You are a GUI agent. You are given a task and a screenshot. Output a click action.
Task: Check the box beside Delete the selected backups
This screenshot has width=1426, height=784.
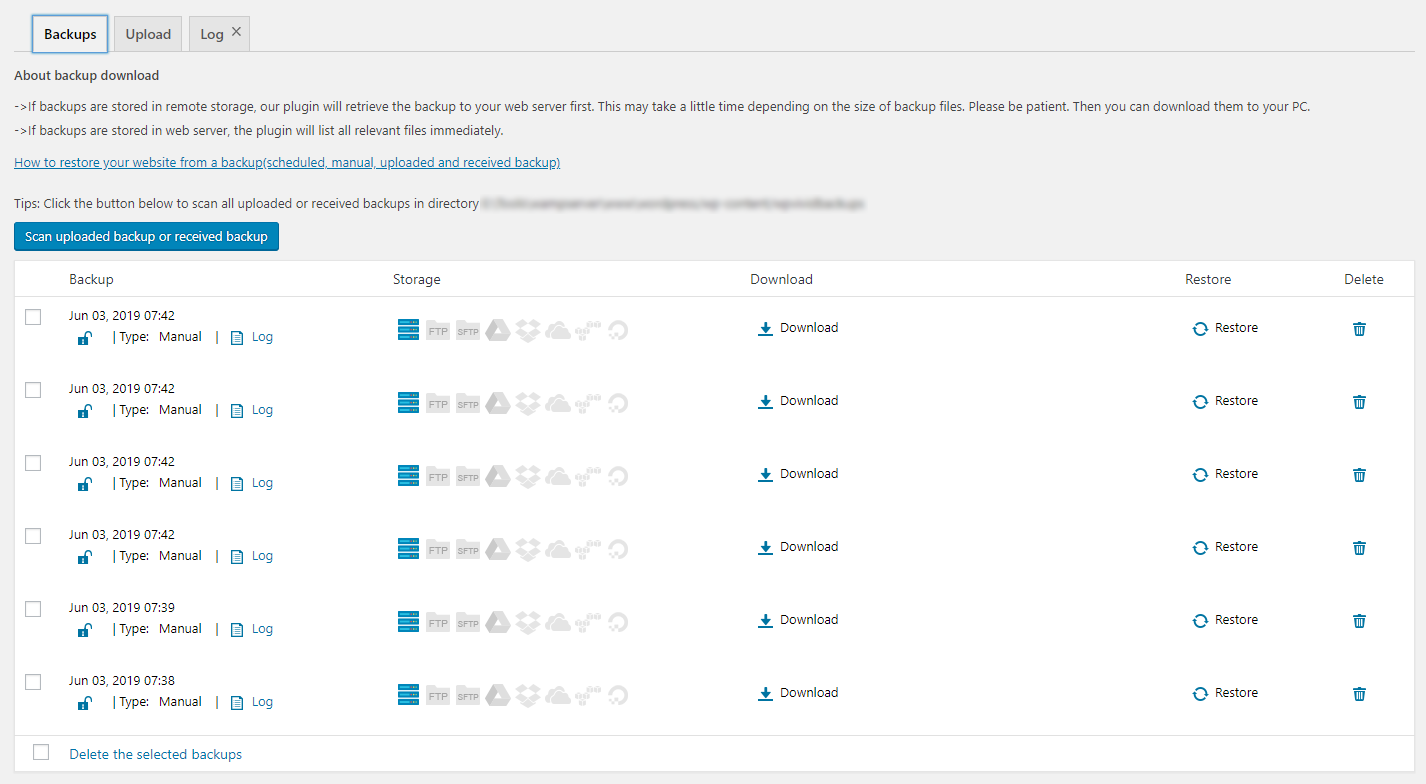pos(41,752)
